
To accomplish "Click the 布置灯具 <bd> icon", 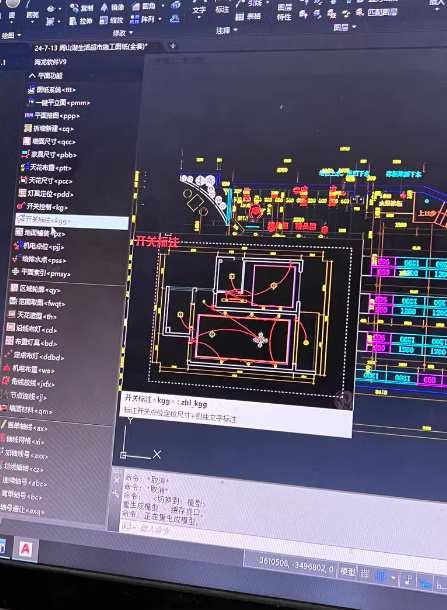I will (9, 341).
